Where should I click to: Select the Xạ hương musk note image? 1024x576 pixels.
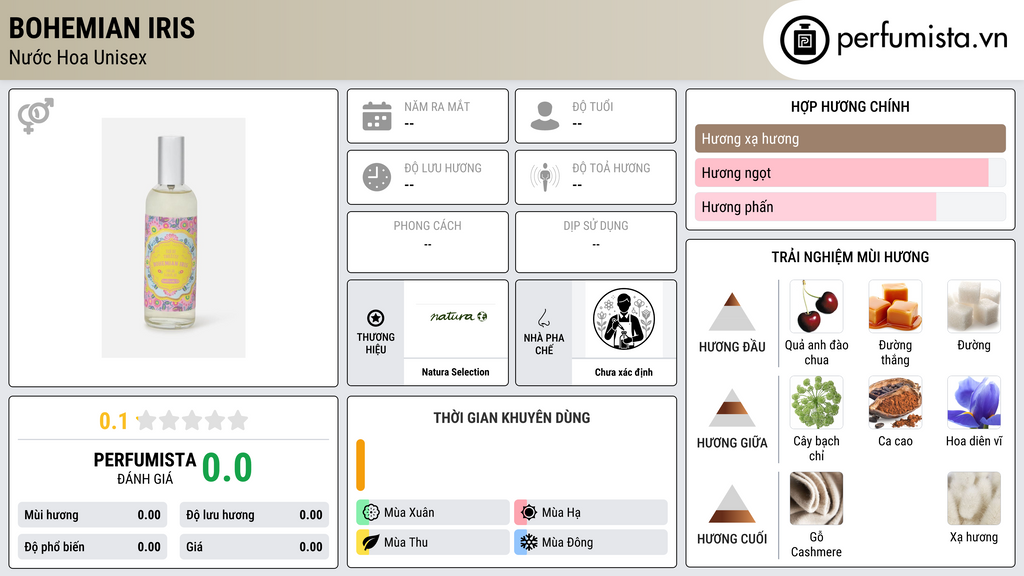(974, 499)
